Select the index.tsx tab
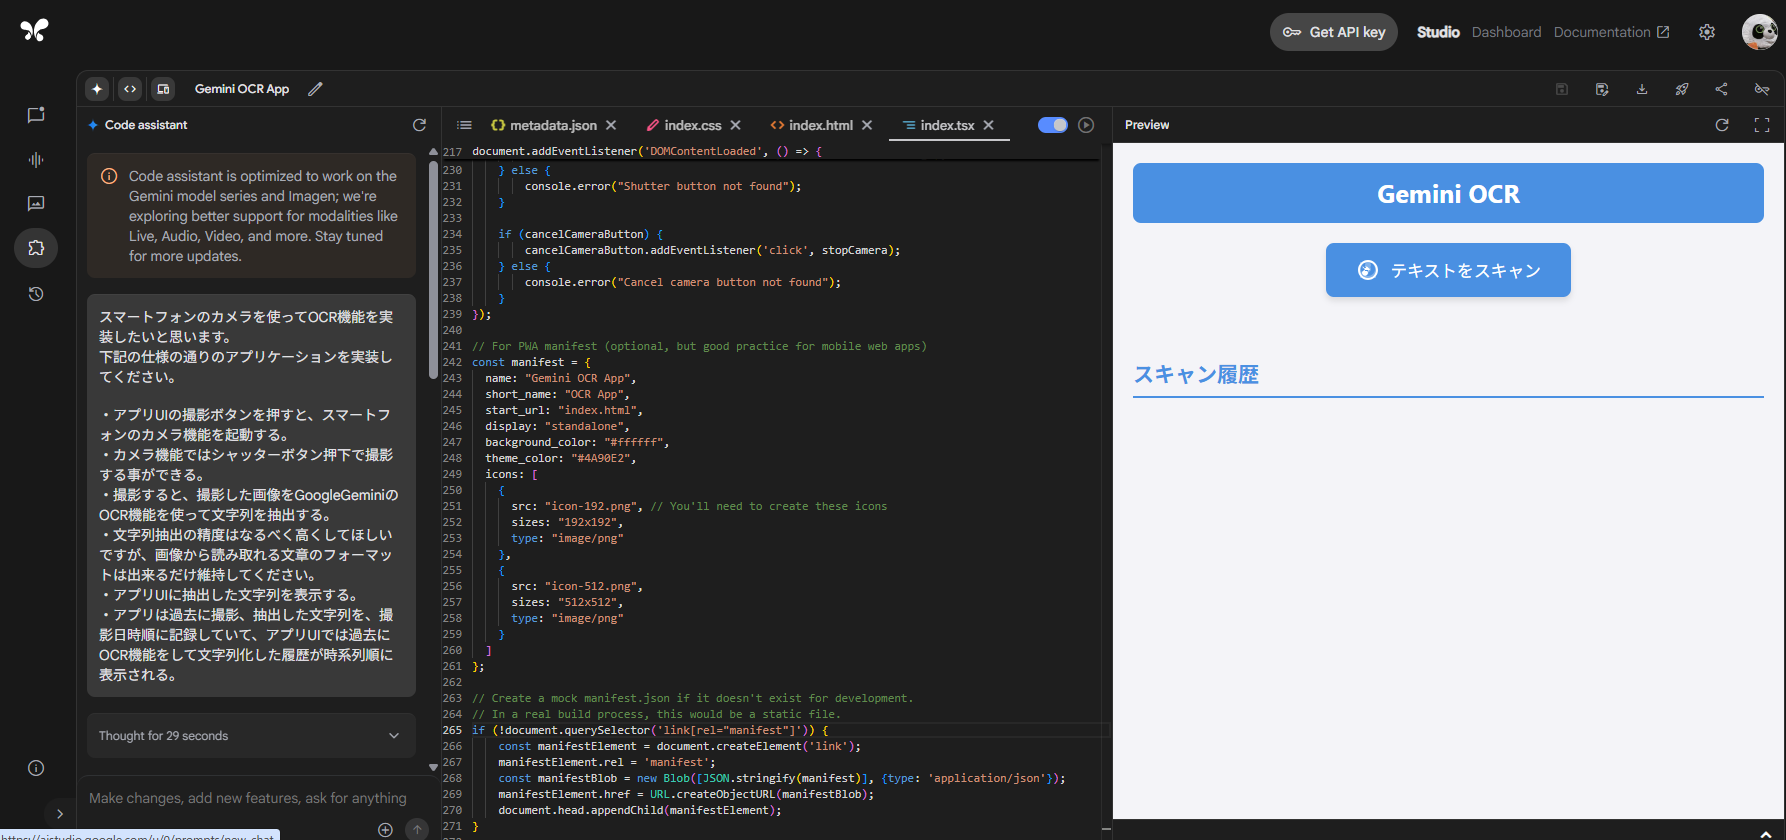The image size is (1786, 840). click(x=938, y=125)
